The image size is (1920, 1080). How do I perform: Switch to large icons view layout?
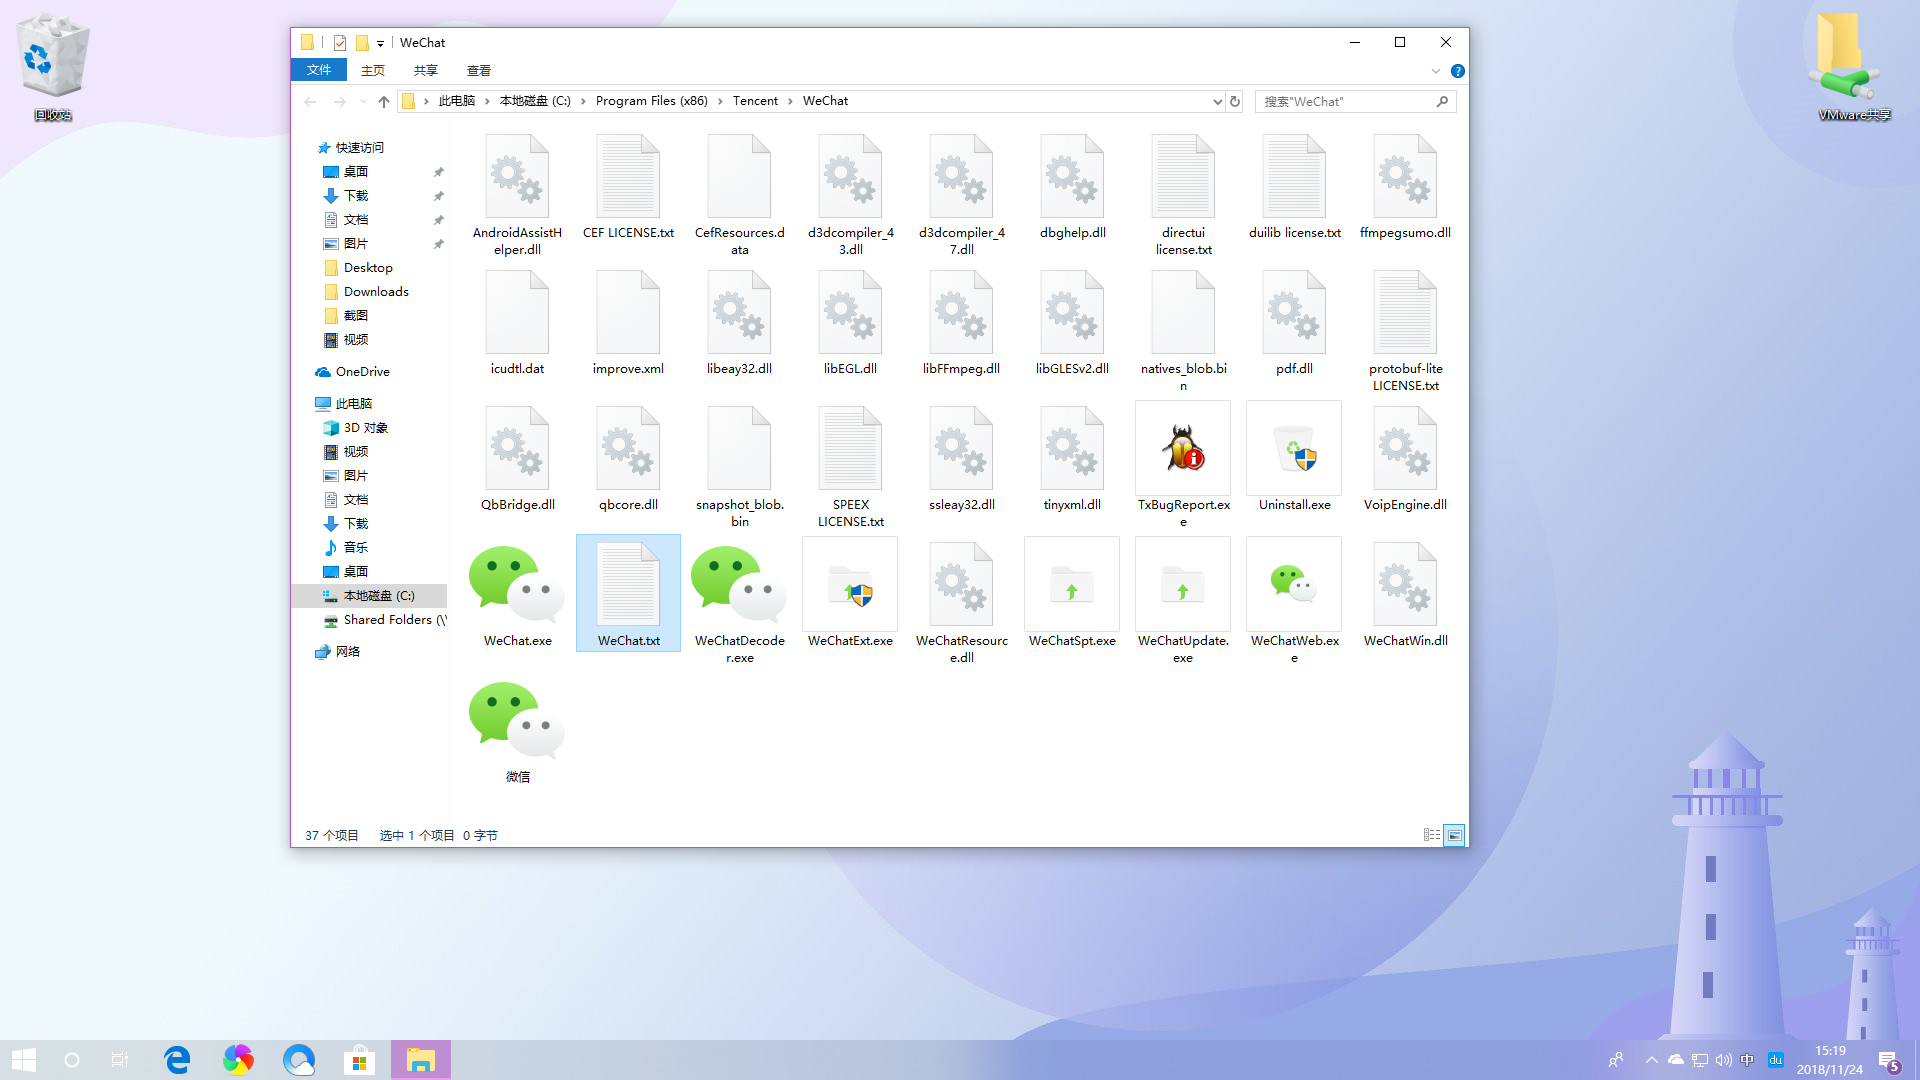point(1455,835)
